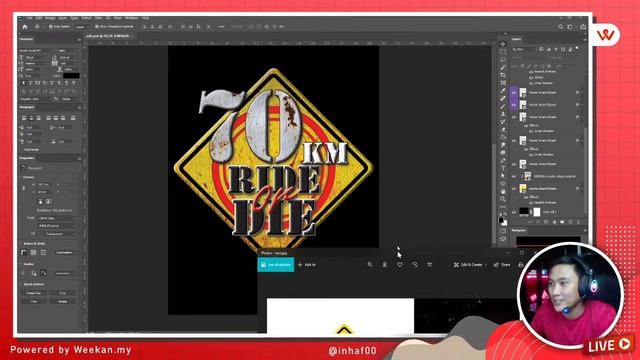640x360 pixels.
Task: Click the create new group folder icon
Action: tap(562, 222)
